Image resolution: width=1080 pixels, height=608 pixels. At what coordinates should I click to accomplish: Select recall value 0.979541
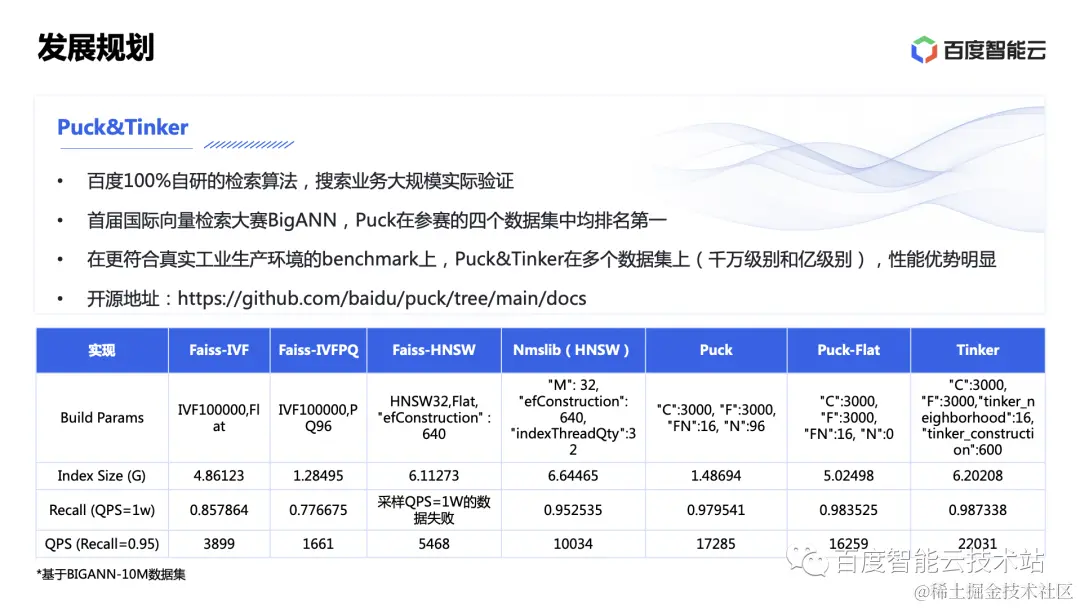point(716,510)
